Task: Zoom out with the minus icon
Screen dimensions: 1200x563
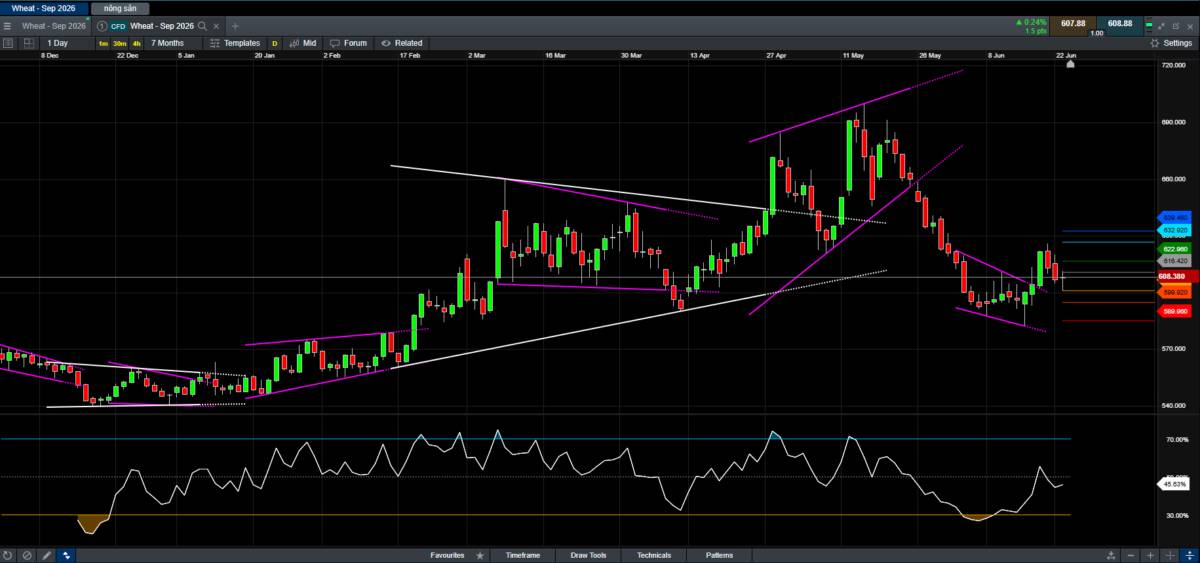Action: click(1131, 555)
